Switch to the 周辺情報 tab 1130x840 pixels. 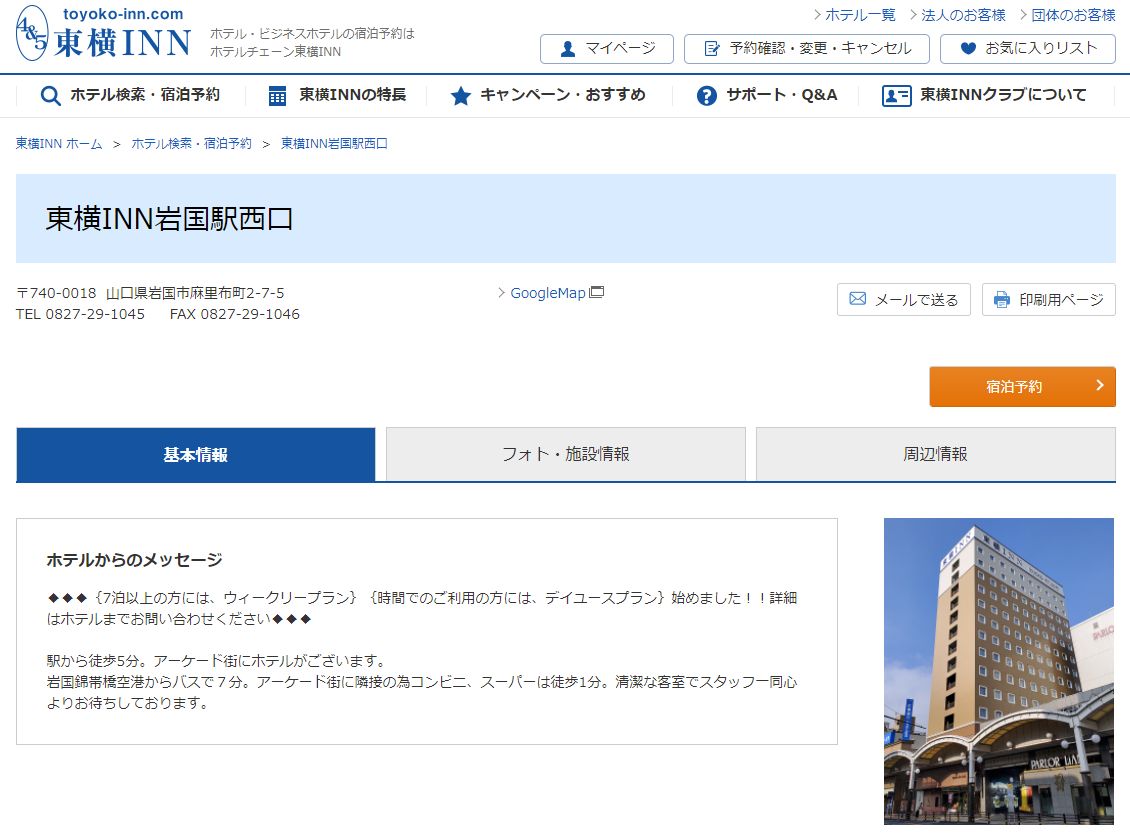[x=935, y=454]
